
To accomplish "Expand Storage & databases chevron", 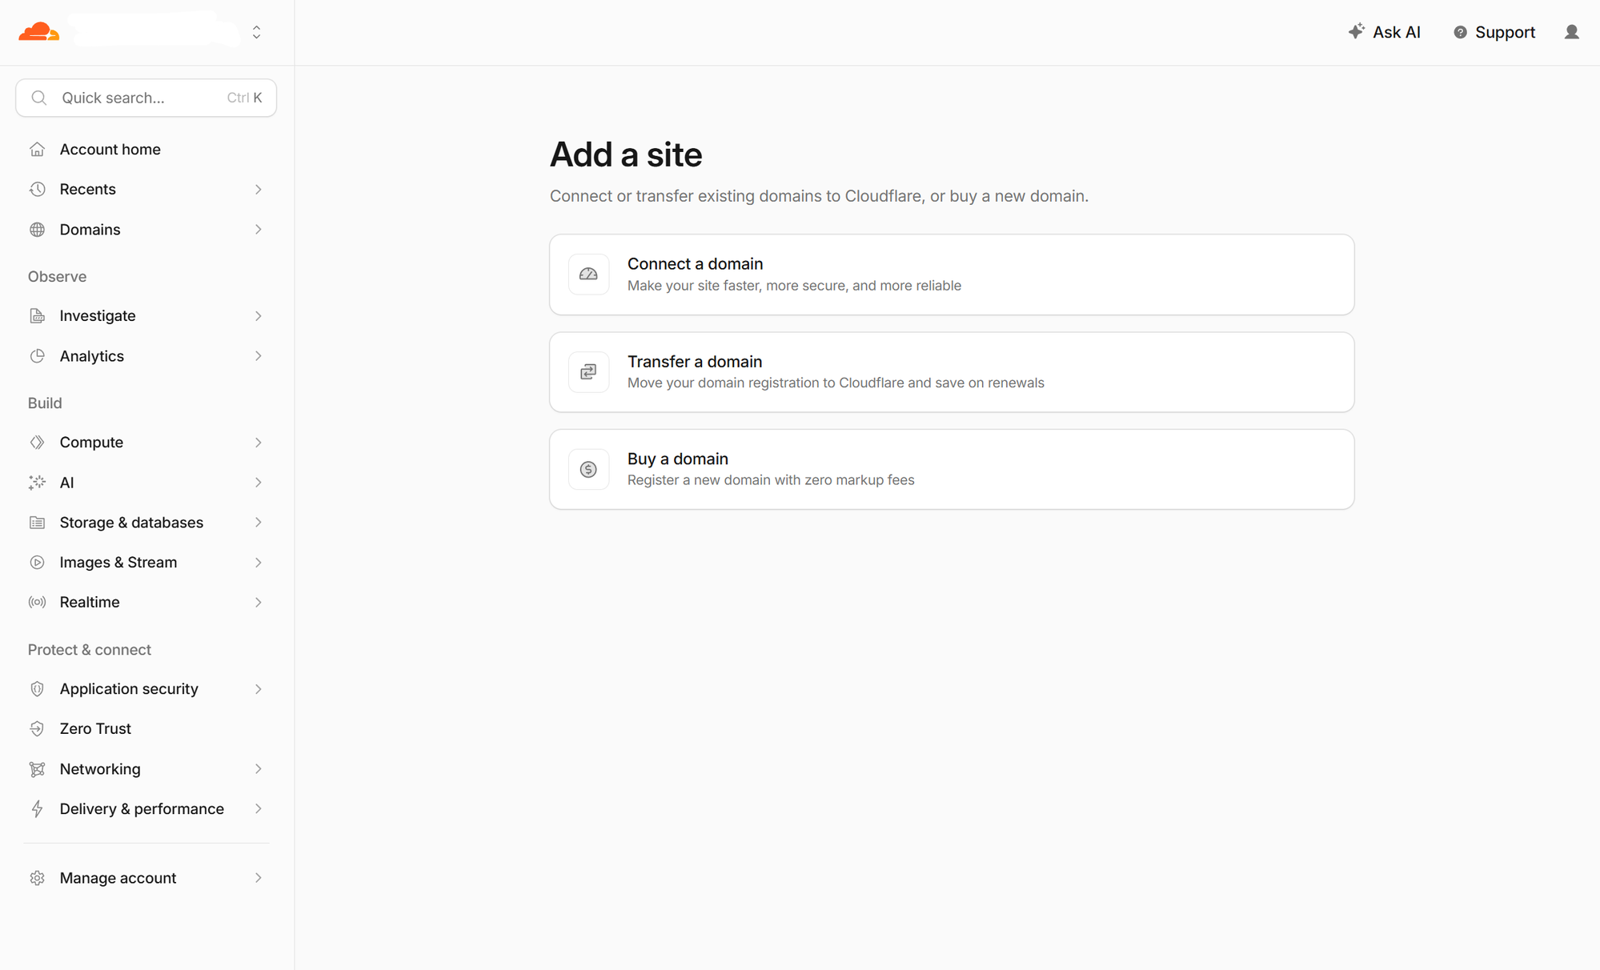I will (x=258, y=522).
